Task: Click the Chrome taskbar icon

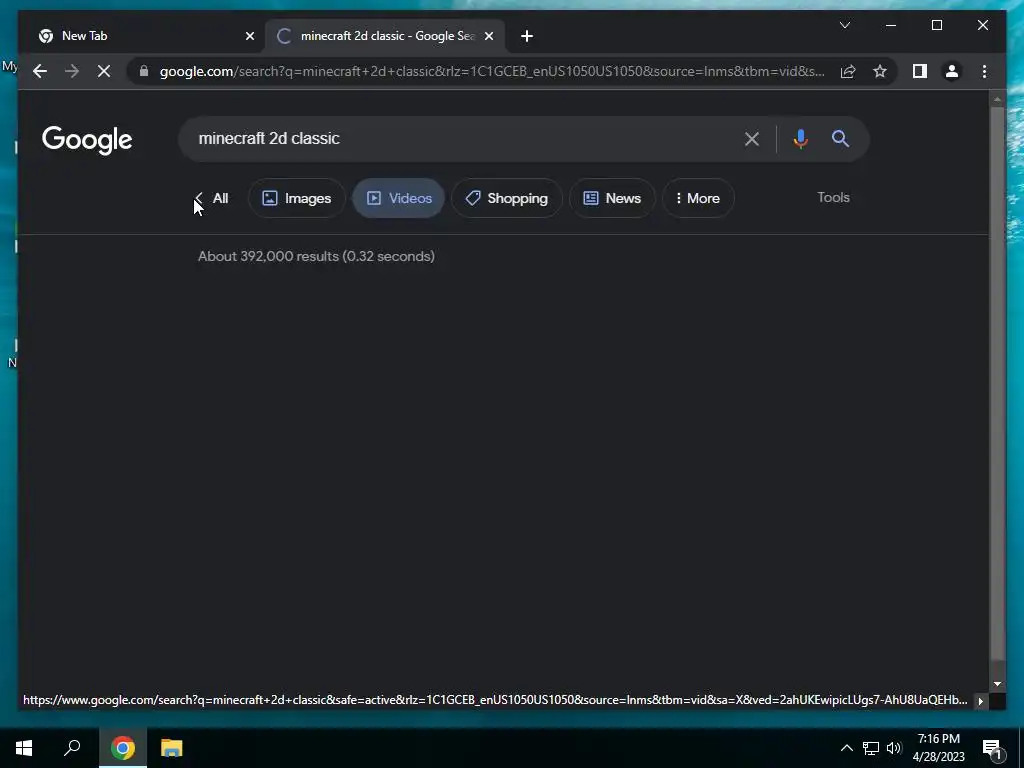Action: (123, 748)
